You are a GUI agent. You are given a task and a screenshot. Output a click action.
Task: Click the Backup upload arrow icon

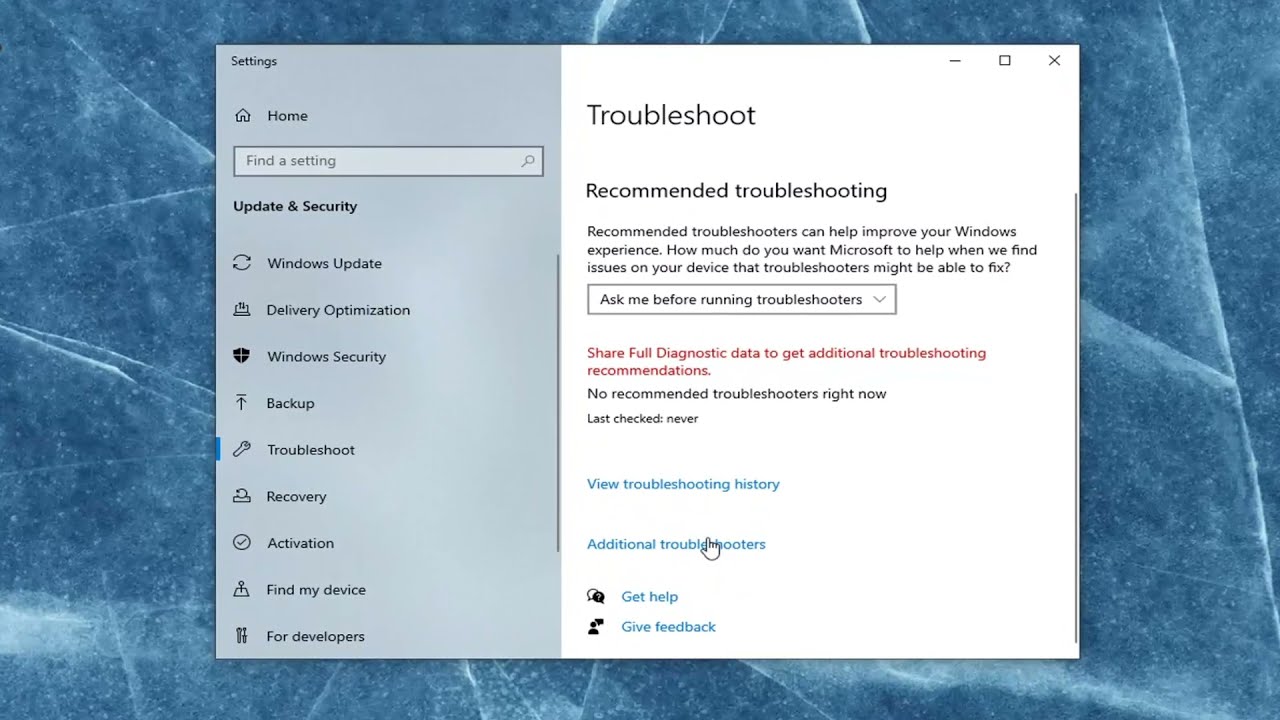click(x=242, y=403)
